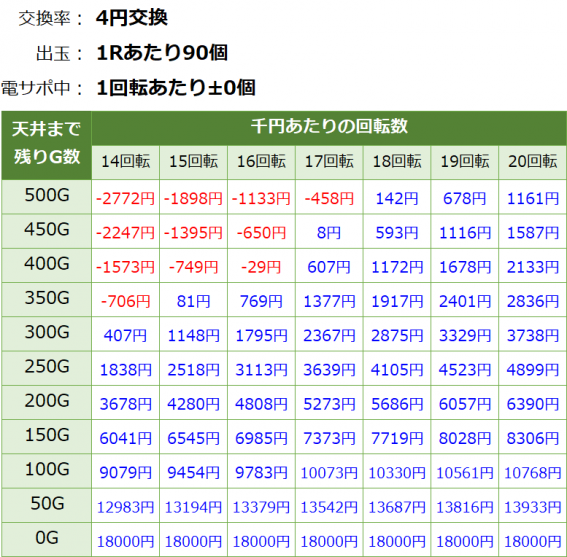This screenshot has width=567, height=557.
Task: Click the 10073円 cell
Action: coord(329,472)
